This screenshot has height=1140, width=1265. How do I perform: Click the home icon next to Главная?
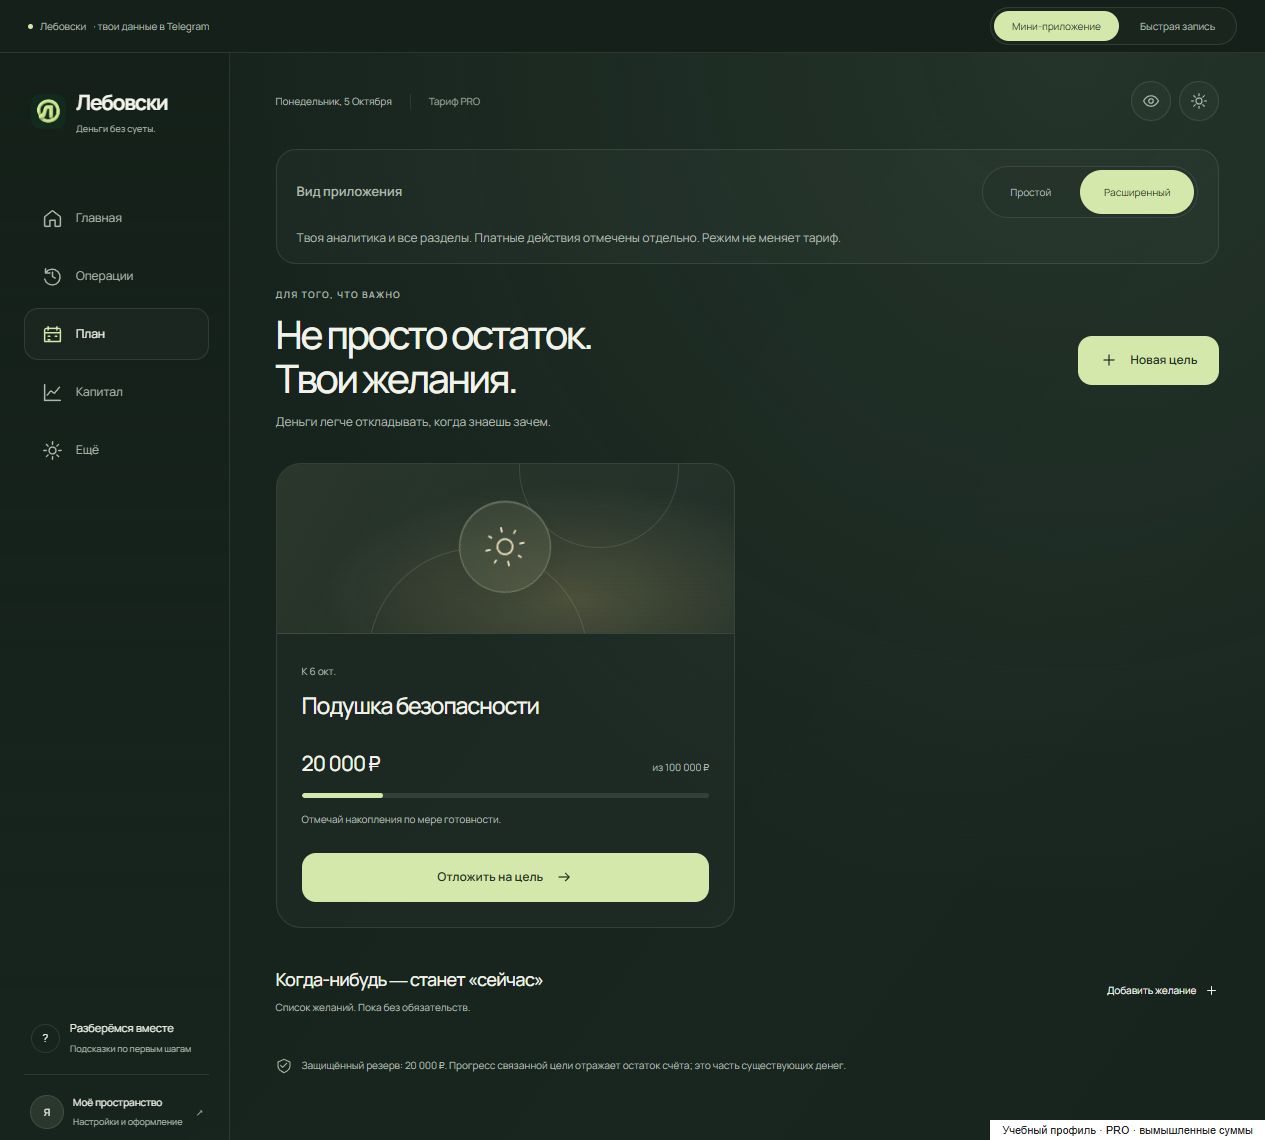tap(52, 218)
